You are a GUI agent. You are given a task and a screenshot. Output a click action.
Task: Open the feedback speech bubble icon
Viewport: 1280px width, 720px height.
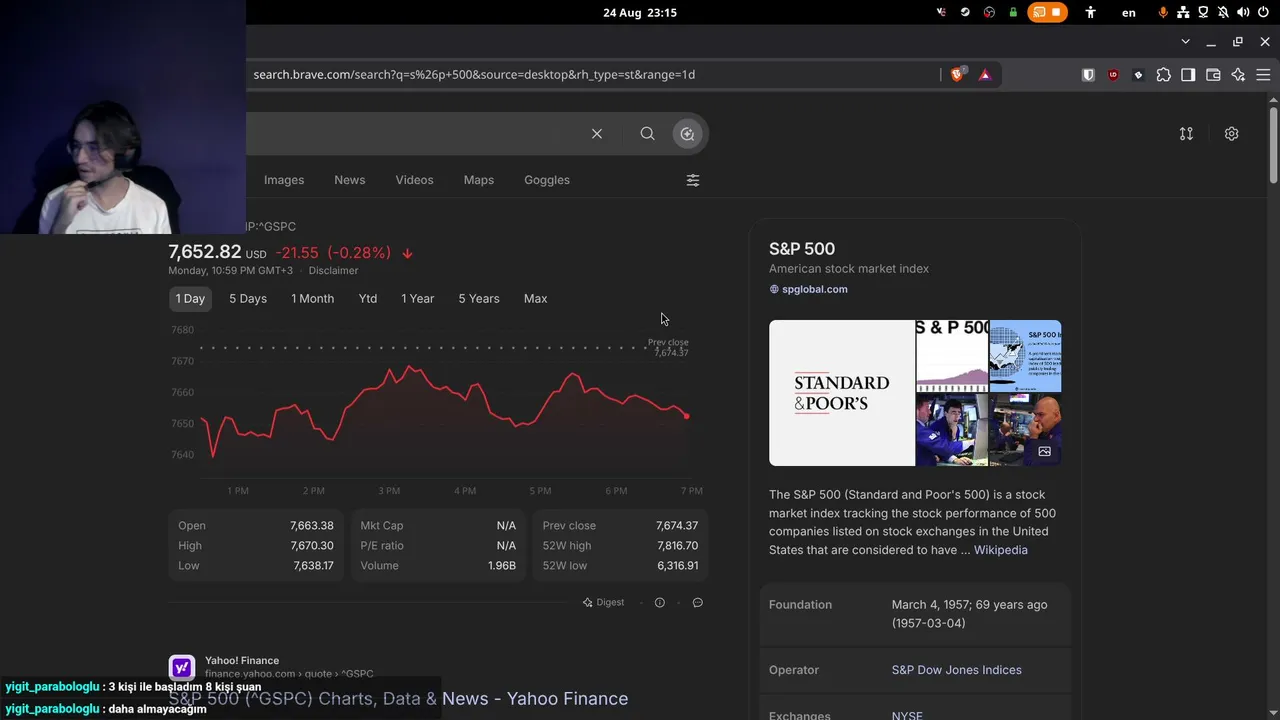coord(698,603)
